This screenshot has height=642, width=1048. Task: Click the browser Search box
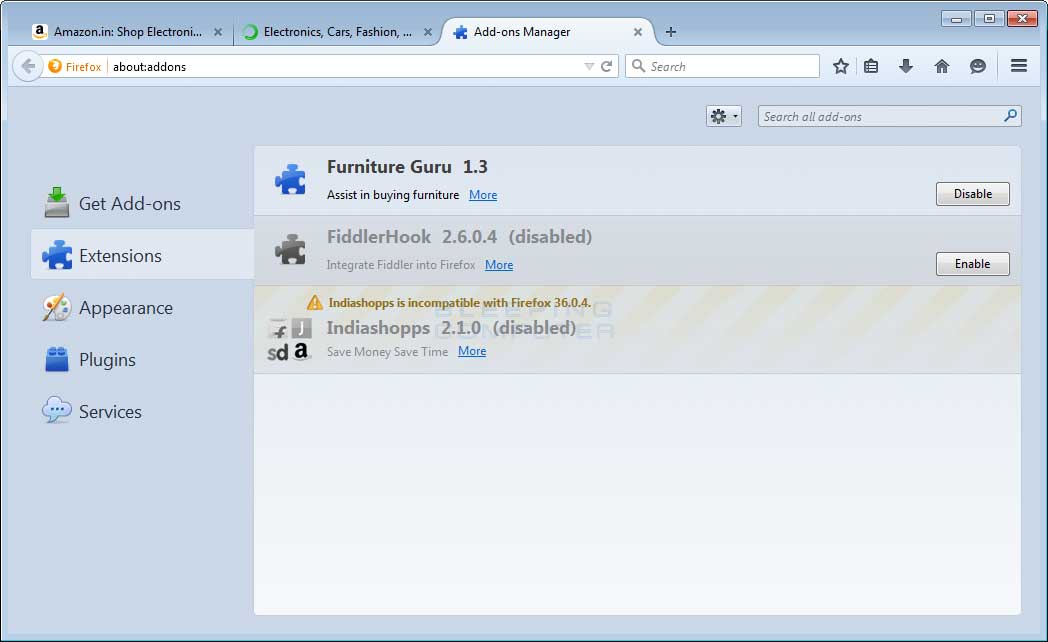723,66
